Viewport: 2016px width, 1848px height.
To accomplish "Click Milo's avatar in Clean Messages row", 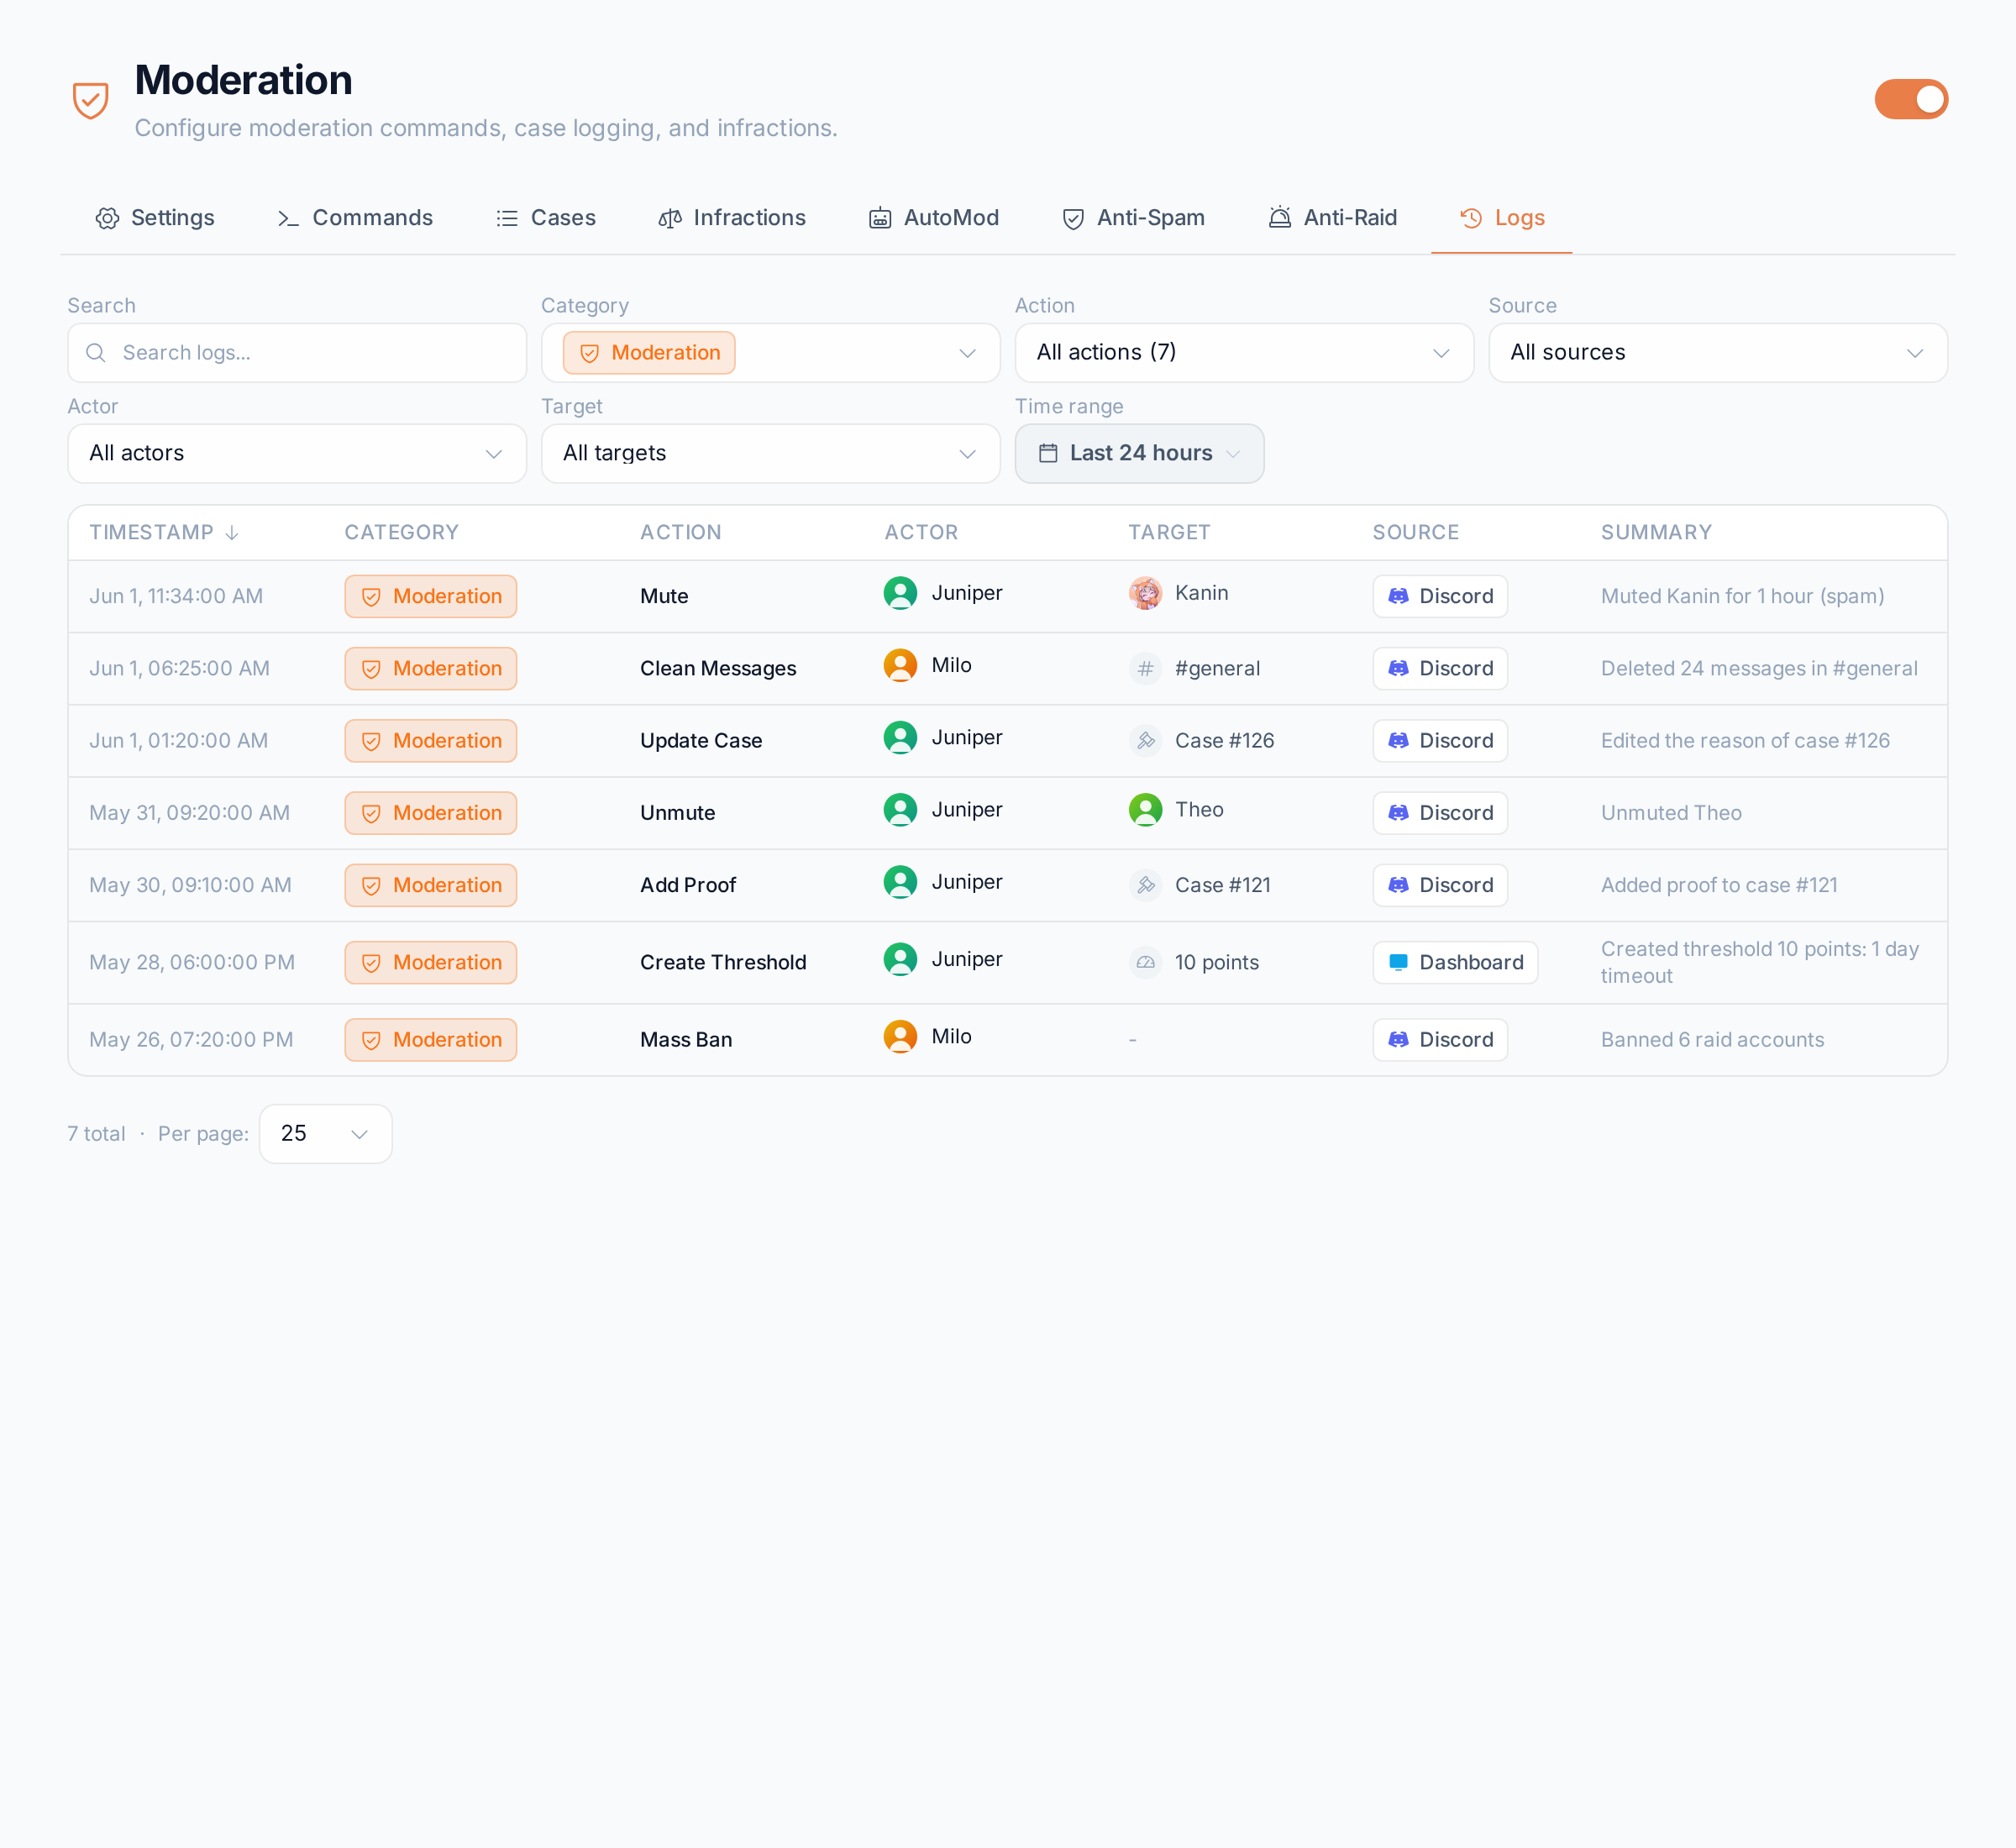I will pyautogui.click(x=900, y=665).
